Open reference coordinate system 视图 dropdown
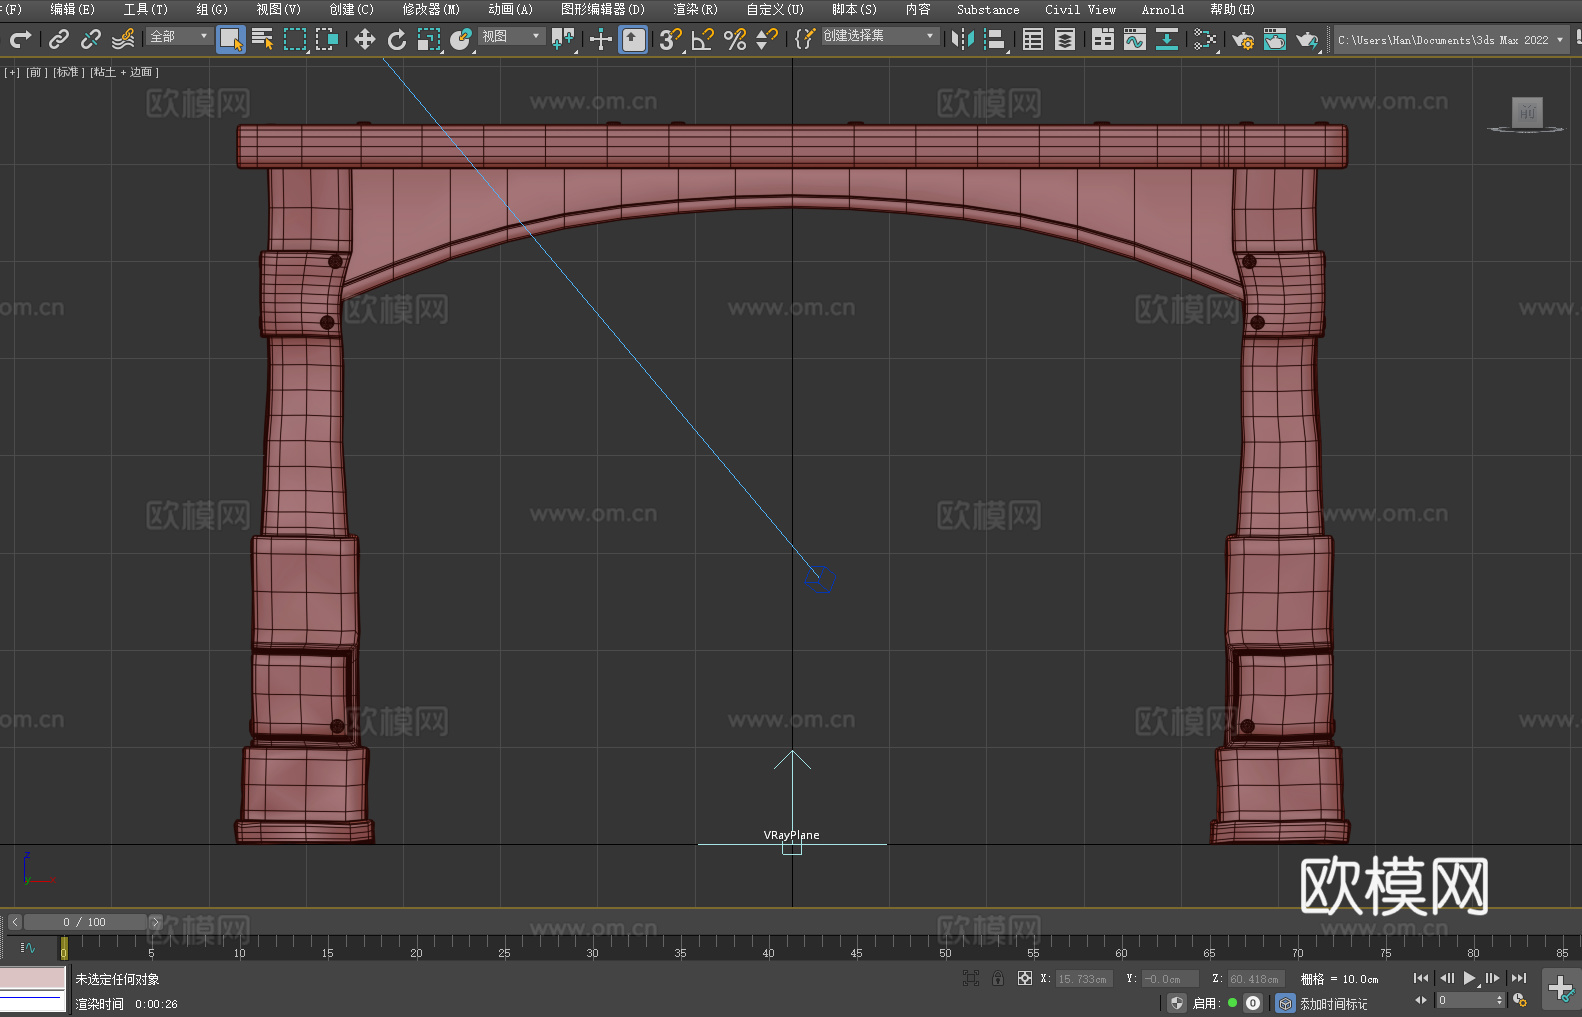Image resolution: width=1582 pixels, height=1017 pixels. coord(511,36)
